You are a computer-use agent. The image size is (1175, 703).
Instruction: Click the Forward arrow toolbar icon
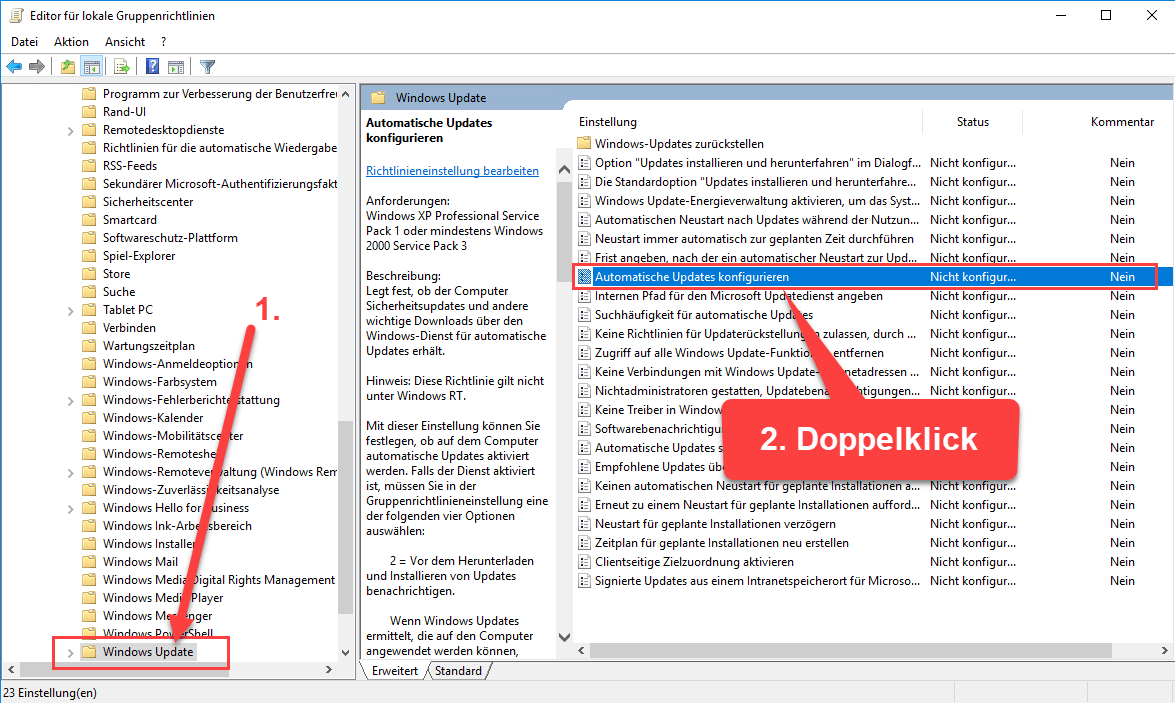point(37,67)
